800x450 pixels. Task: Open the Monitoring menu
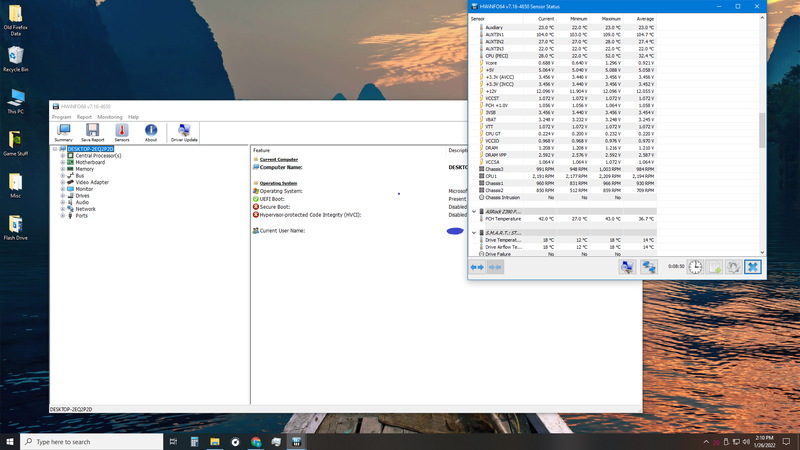click(x=110, y=117)
